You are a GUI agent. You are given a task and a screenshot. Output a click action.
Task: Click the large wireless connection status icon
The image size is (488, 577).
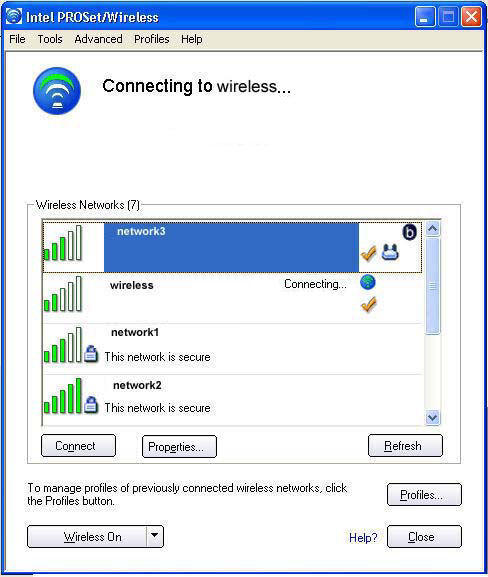tap(57, 91)
